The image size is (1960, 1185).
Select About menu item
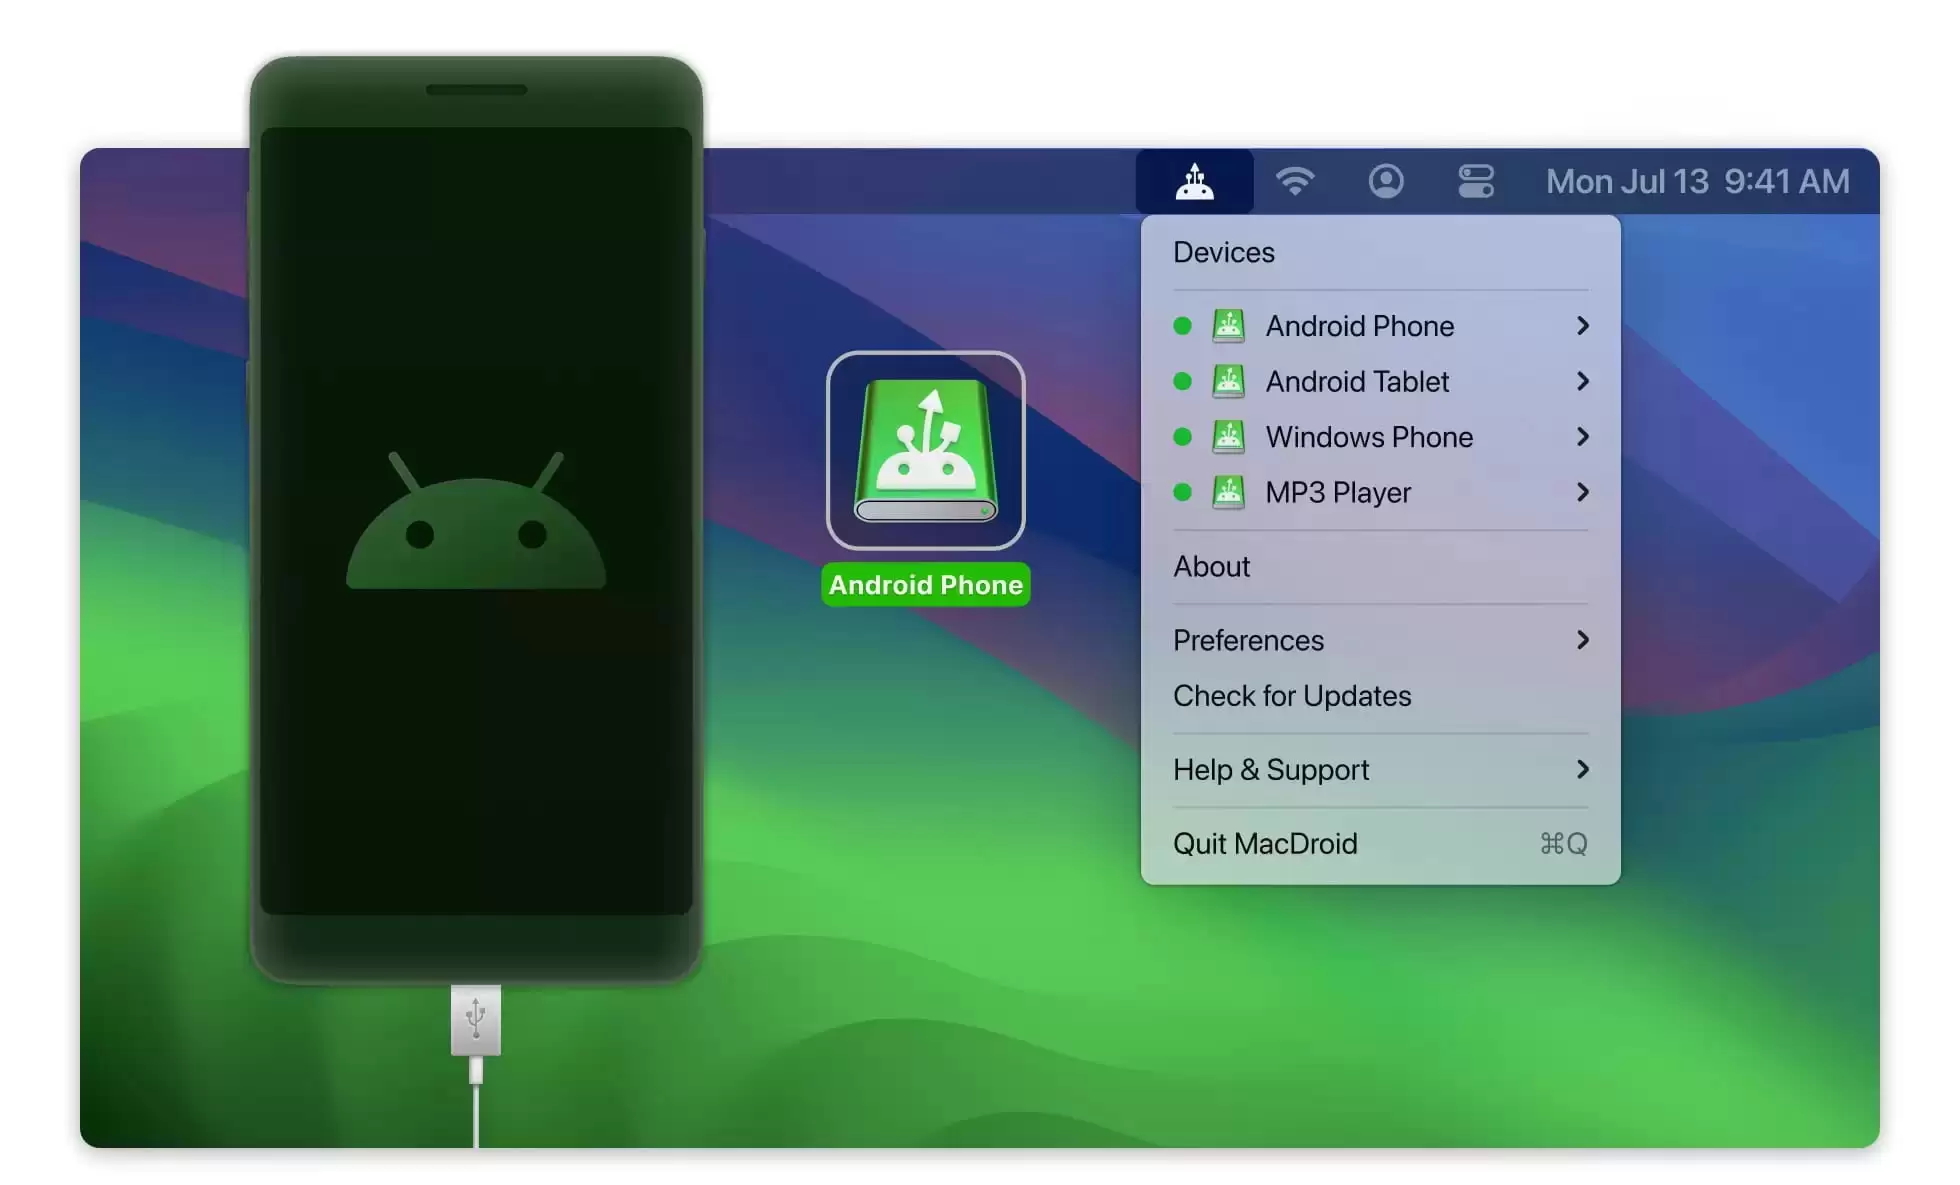(1212, 564)
